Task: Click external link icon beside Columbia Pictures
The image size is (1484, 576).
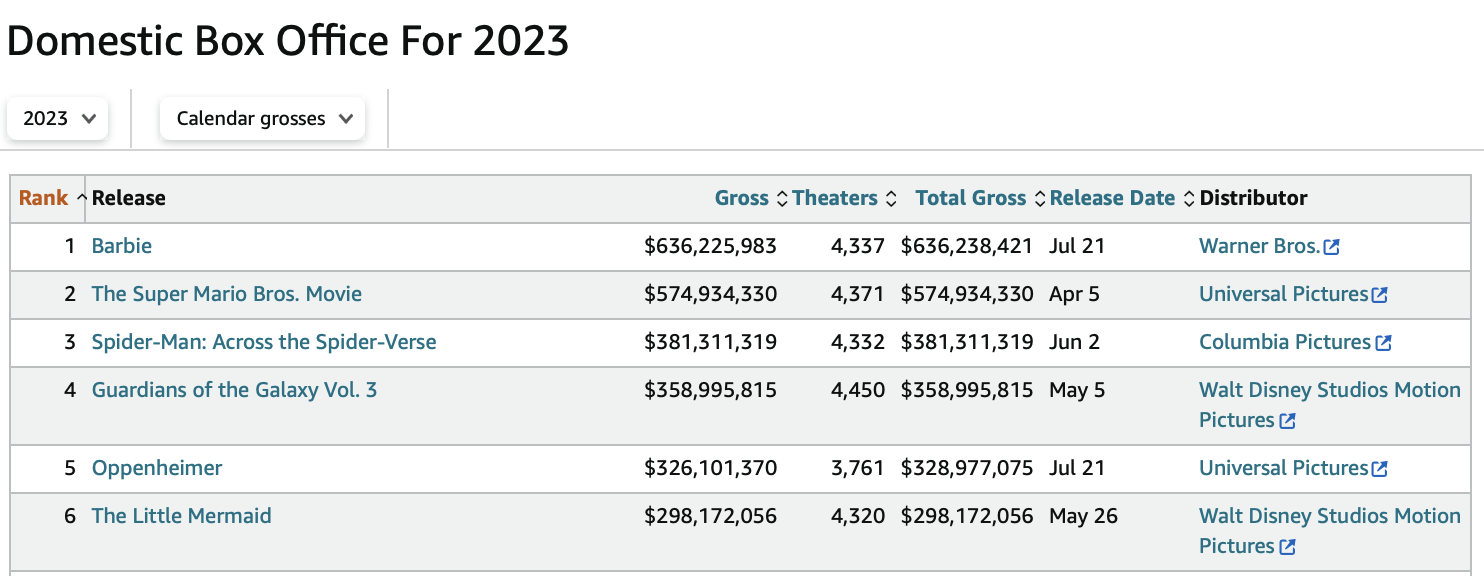Action: click(x=1383, y=343)
